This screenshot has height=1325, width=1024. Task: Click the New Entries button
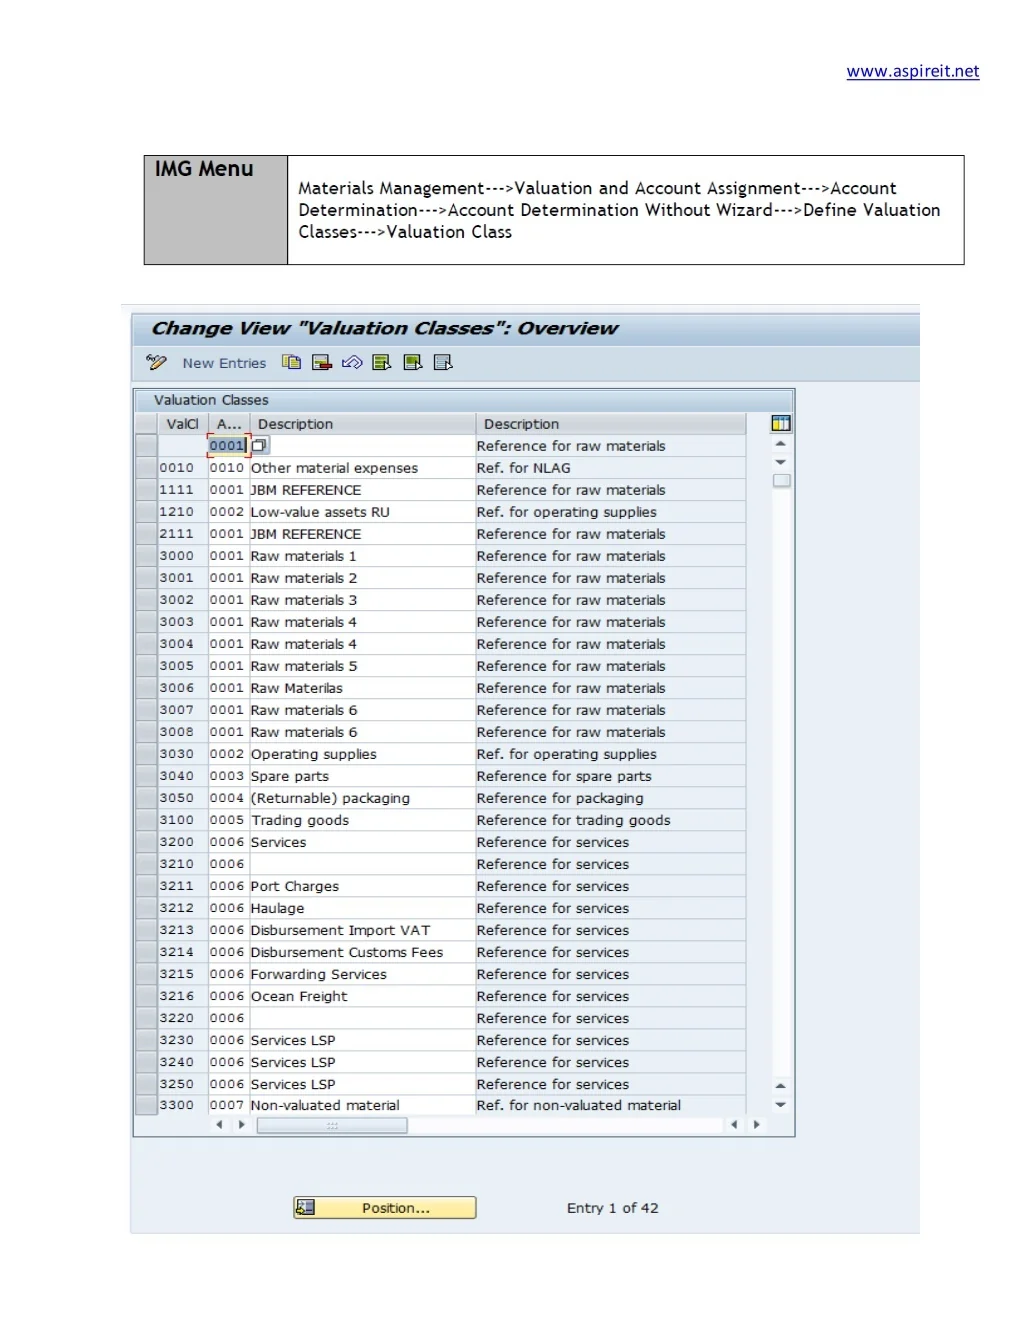click(x=224, y=363)
